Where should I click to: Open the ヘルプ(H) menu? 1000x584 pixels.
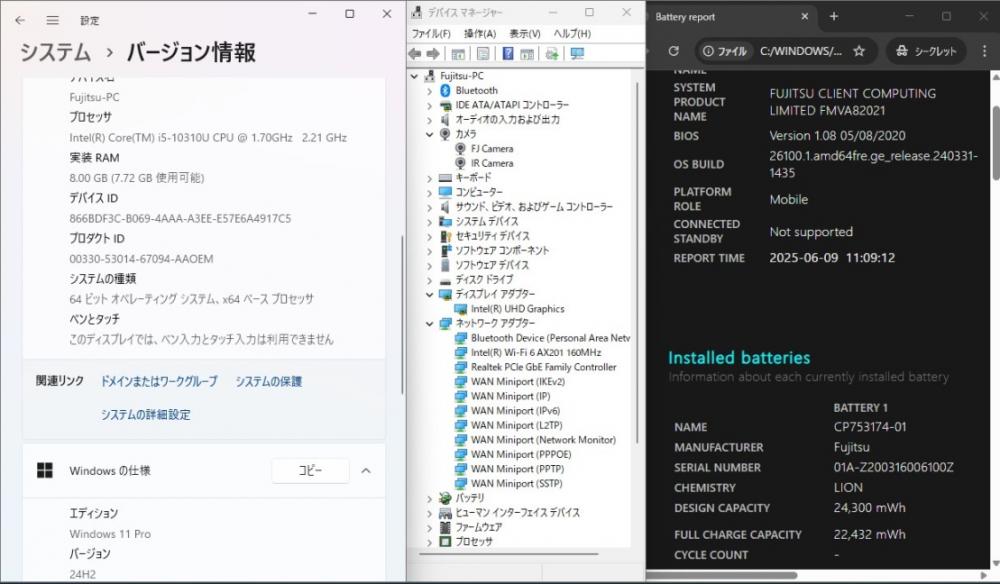click(x=572, y=34)
